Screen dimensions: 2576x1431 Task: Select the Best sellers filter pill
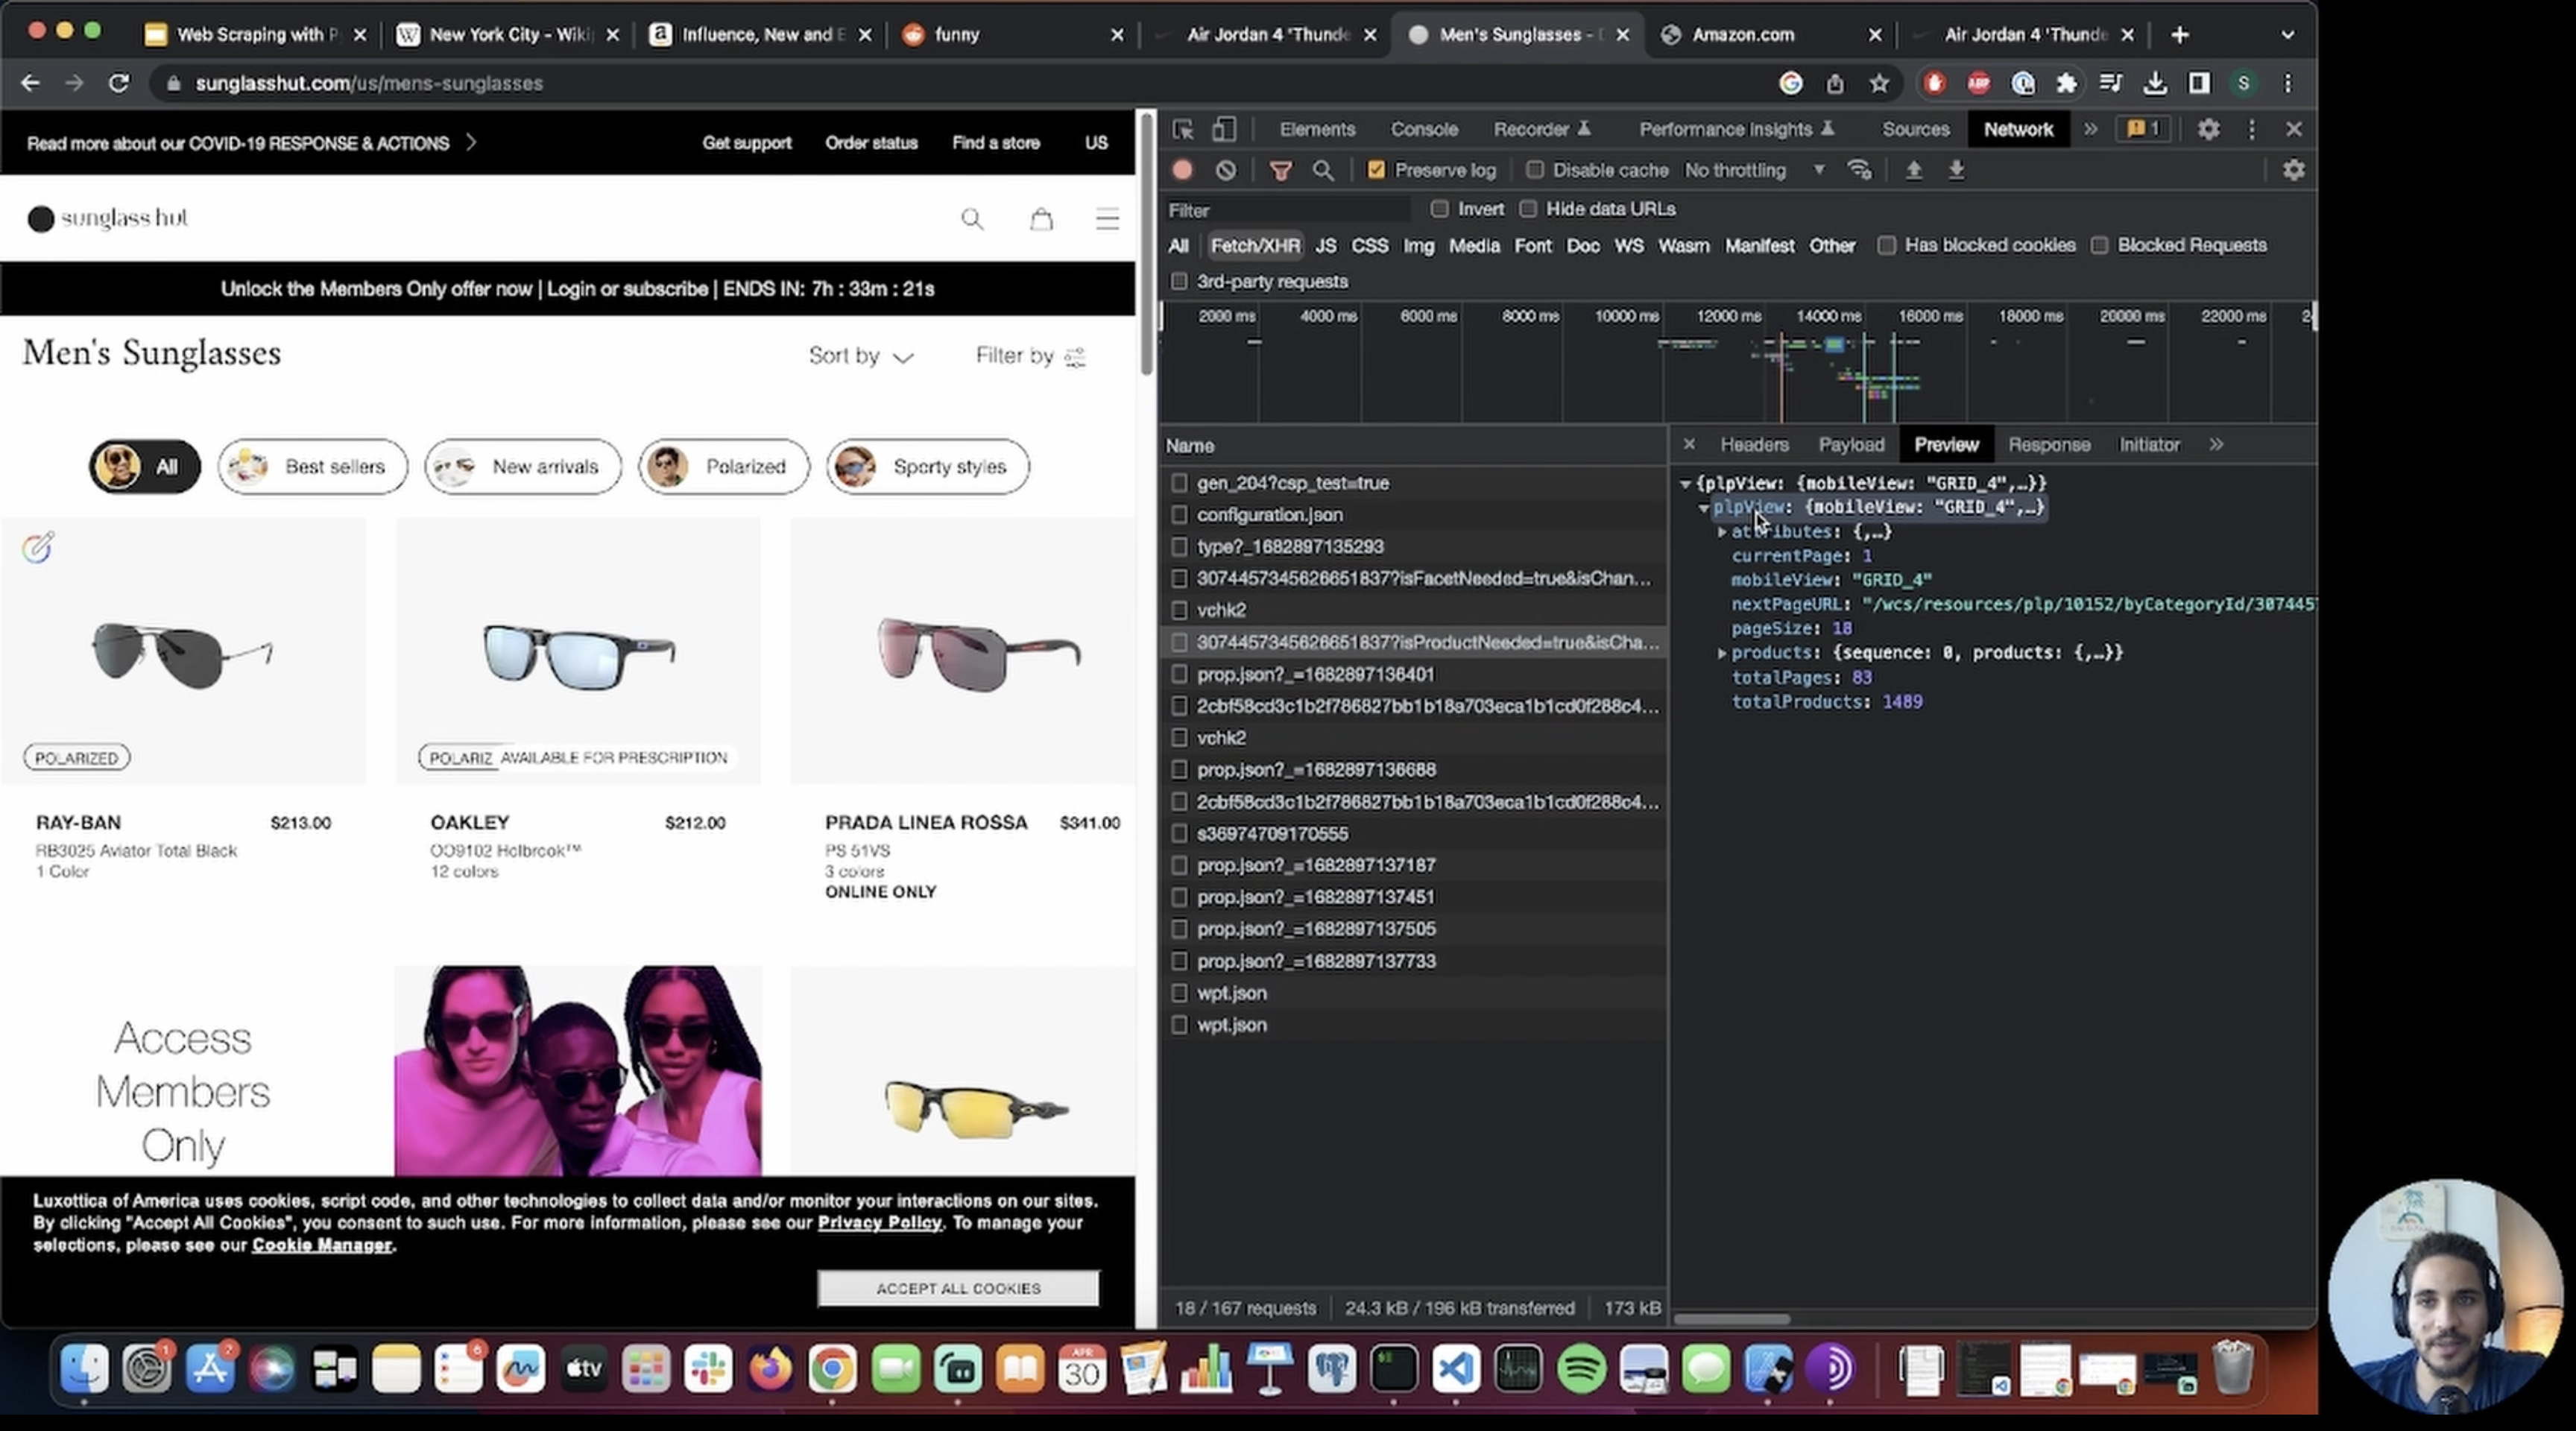coord(313,467)
